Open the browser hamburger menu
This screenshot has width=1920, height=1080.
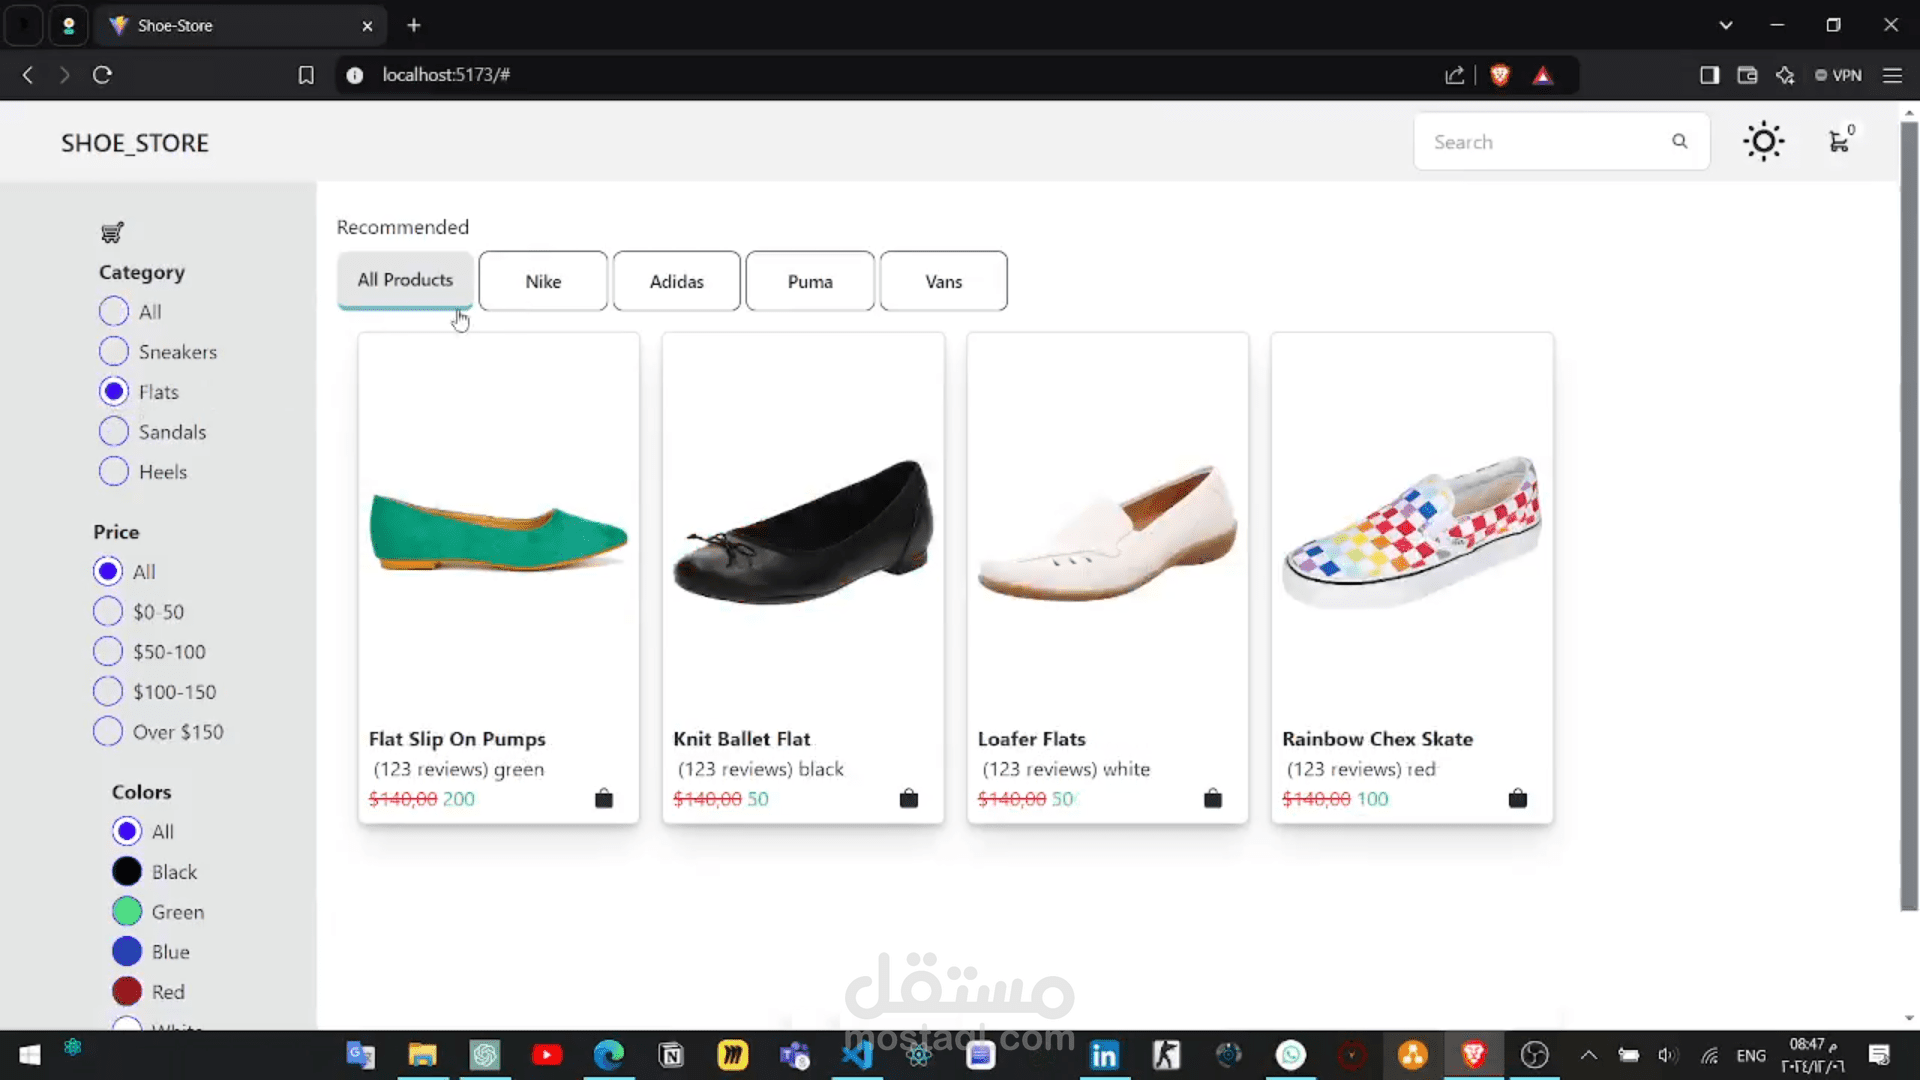point(1892,75)
